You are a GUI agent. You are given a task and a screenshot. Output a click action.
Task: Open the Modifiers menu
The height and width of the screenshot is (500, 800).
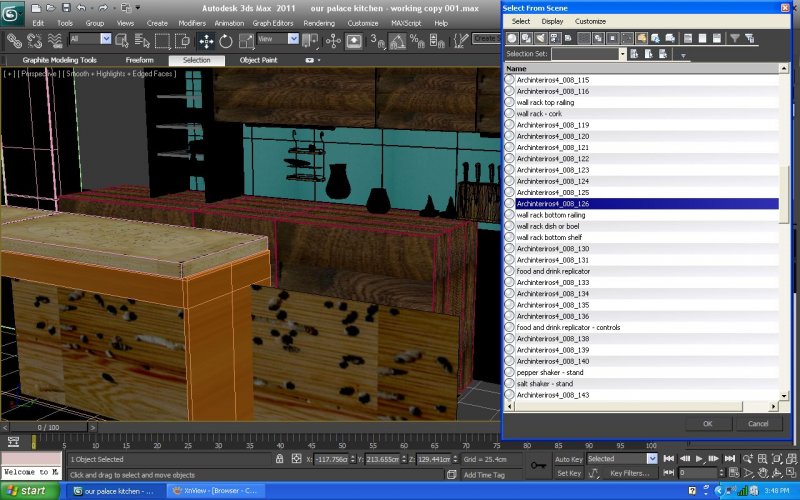[x=192, y=22]
